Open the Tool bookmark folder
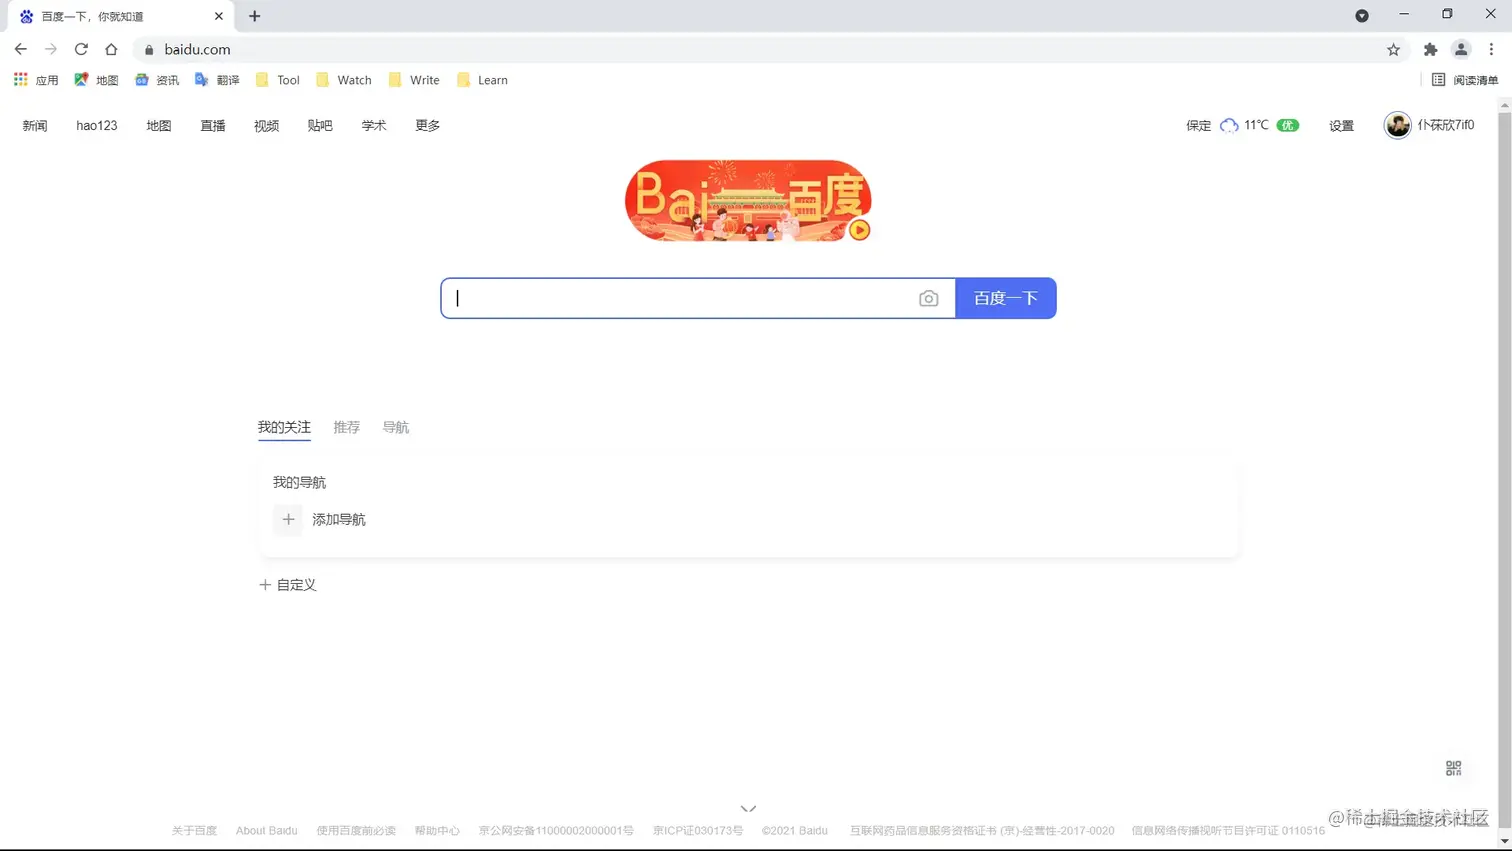Image resolution: width=1512 pixels, height=851 pixels. 278,80
